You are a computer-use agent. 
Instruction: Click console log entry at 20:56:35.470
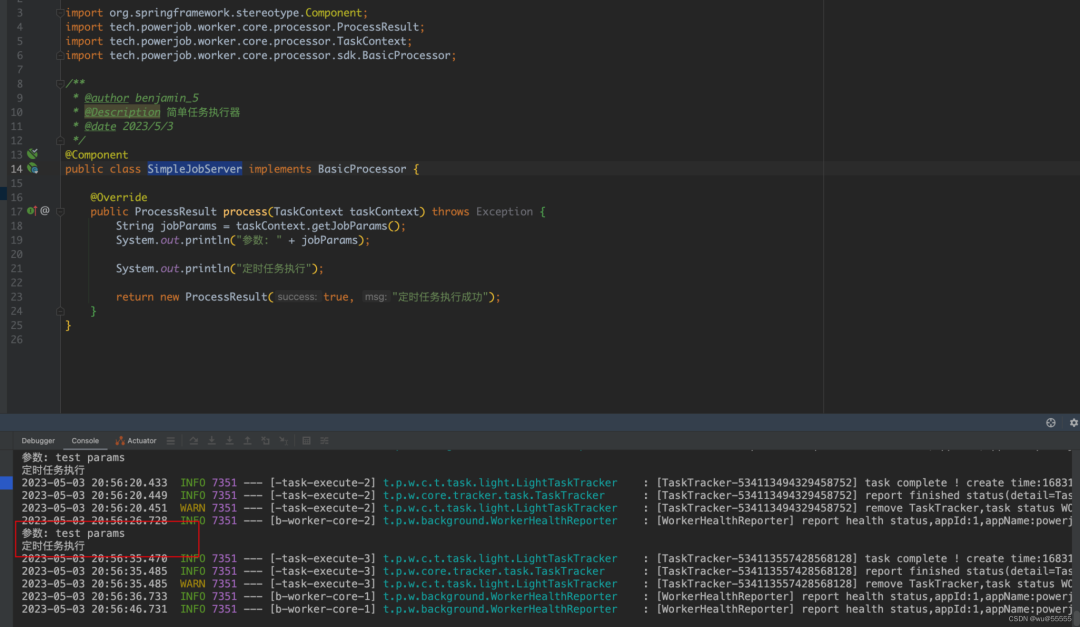pos(547,559)
